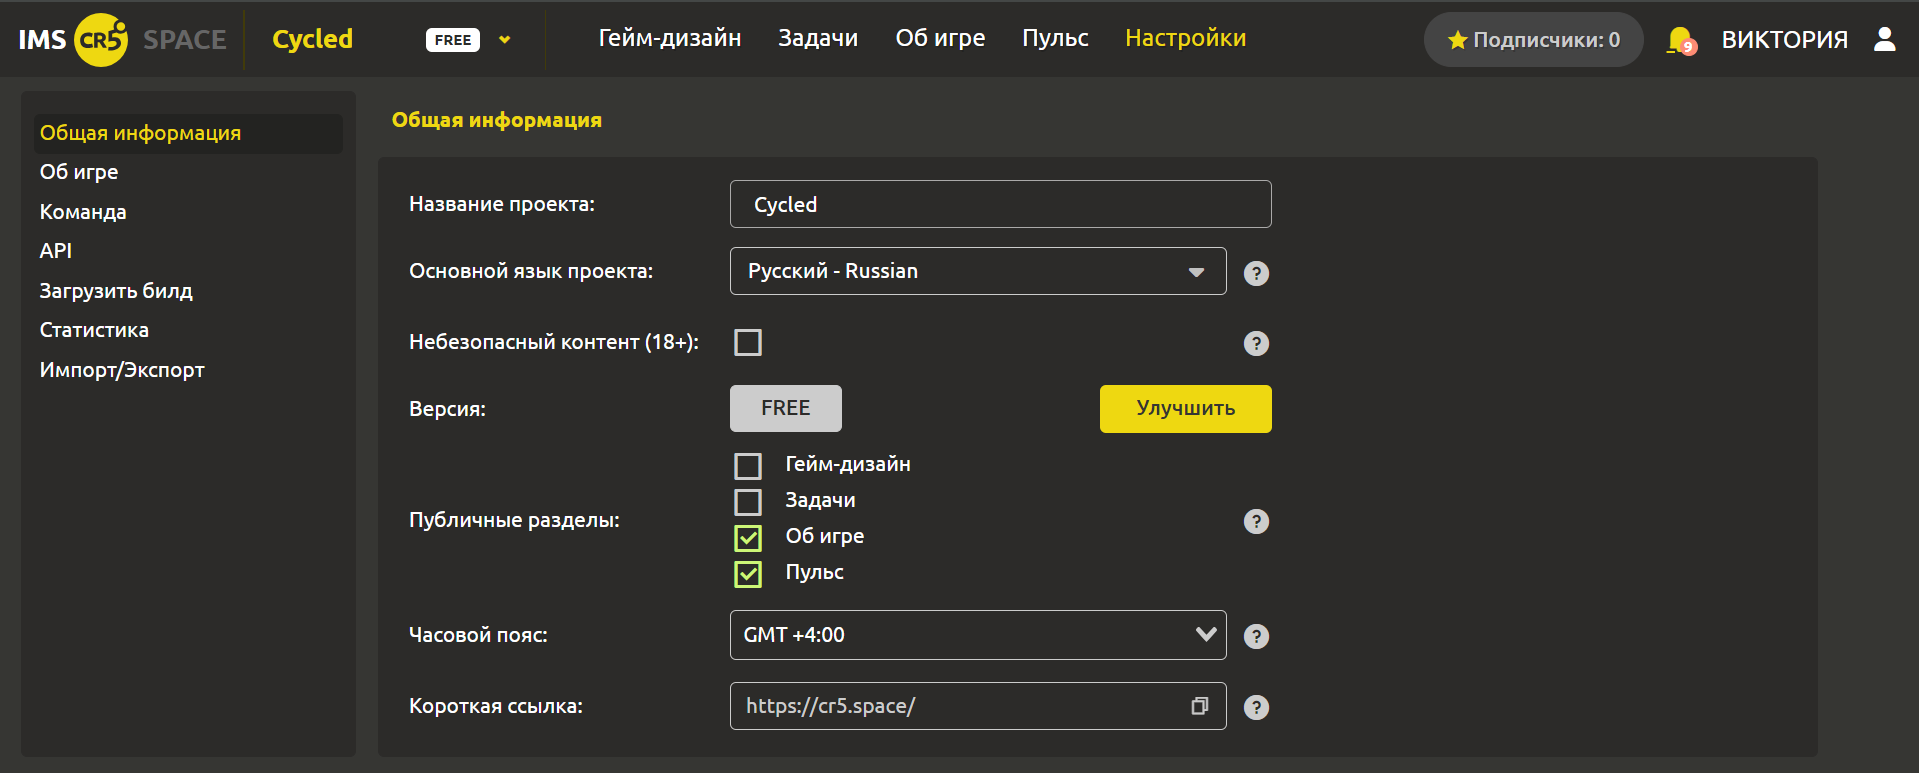Open Загрузить билд in the sidebar
Image resolution: width=1919 pixels, height=773 pixels.
pos(116,291)
